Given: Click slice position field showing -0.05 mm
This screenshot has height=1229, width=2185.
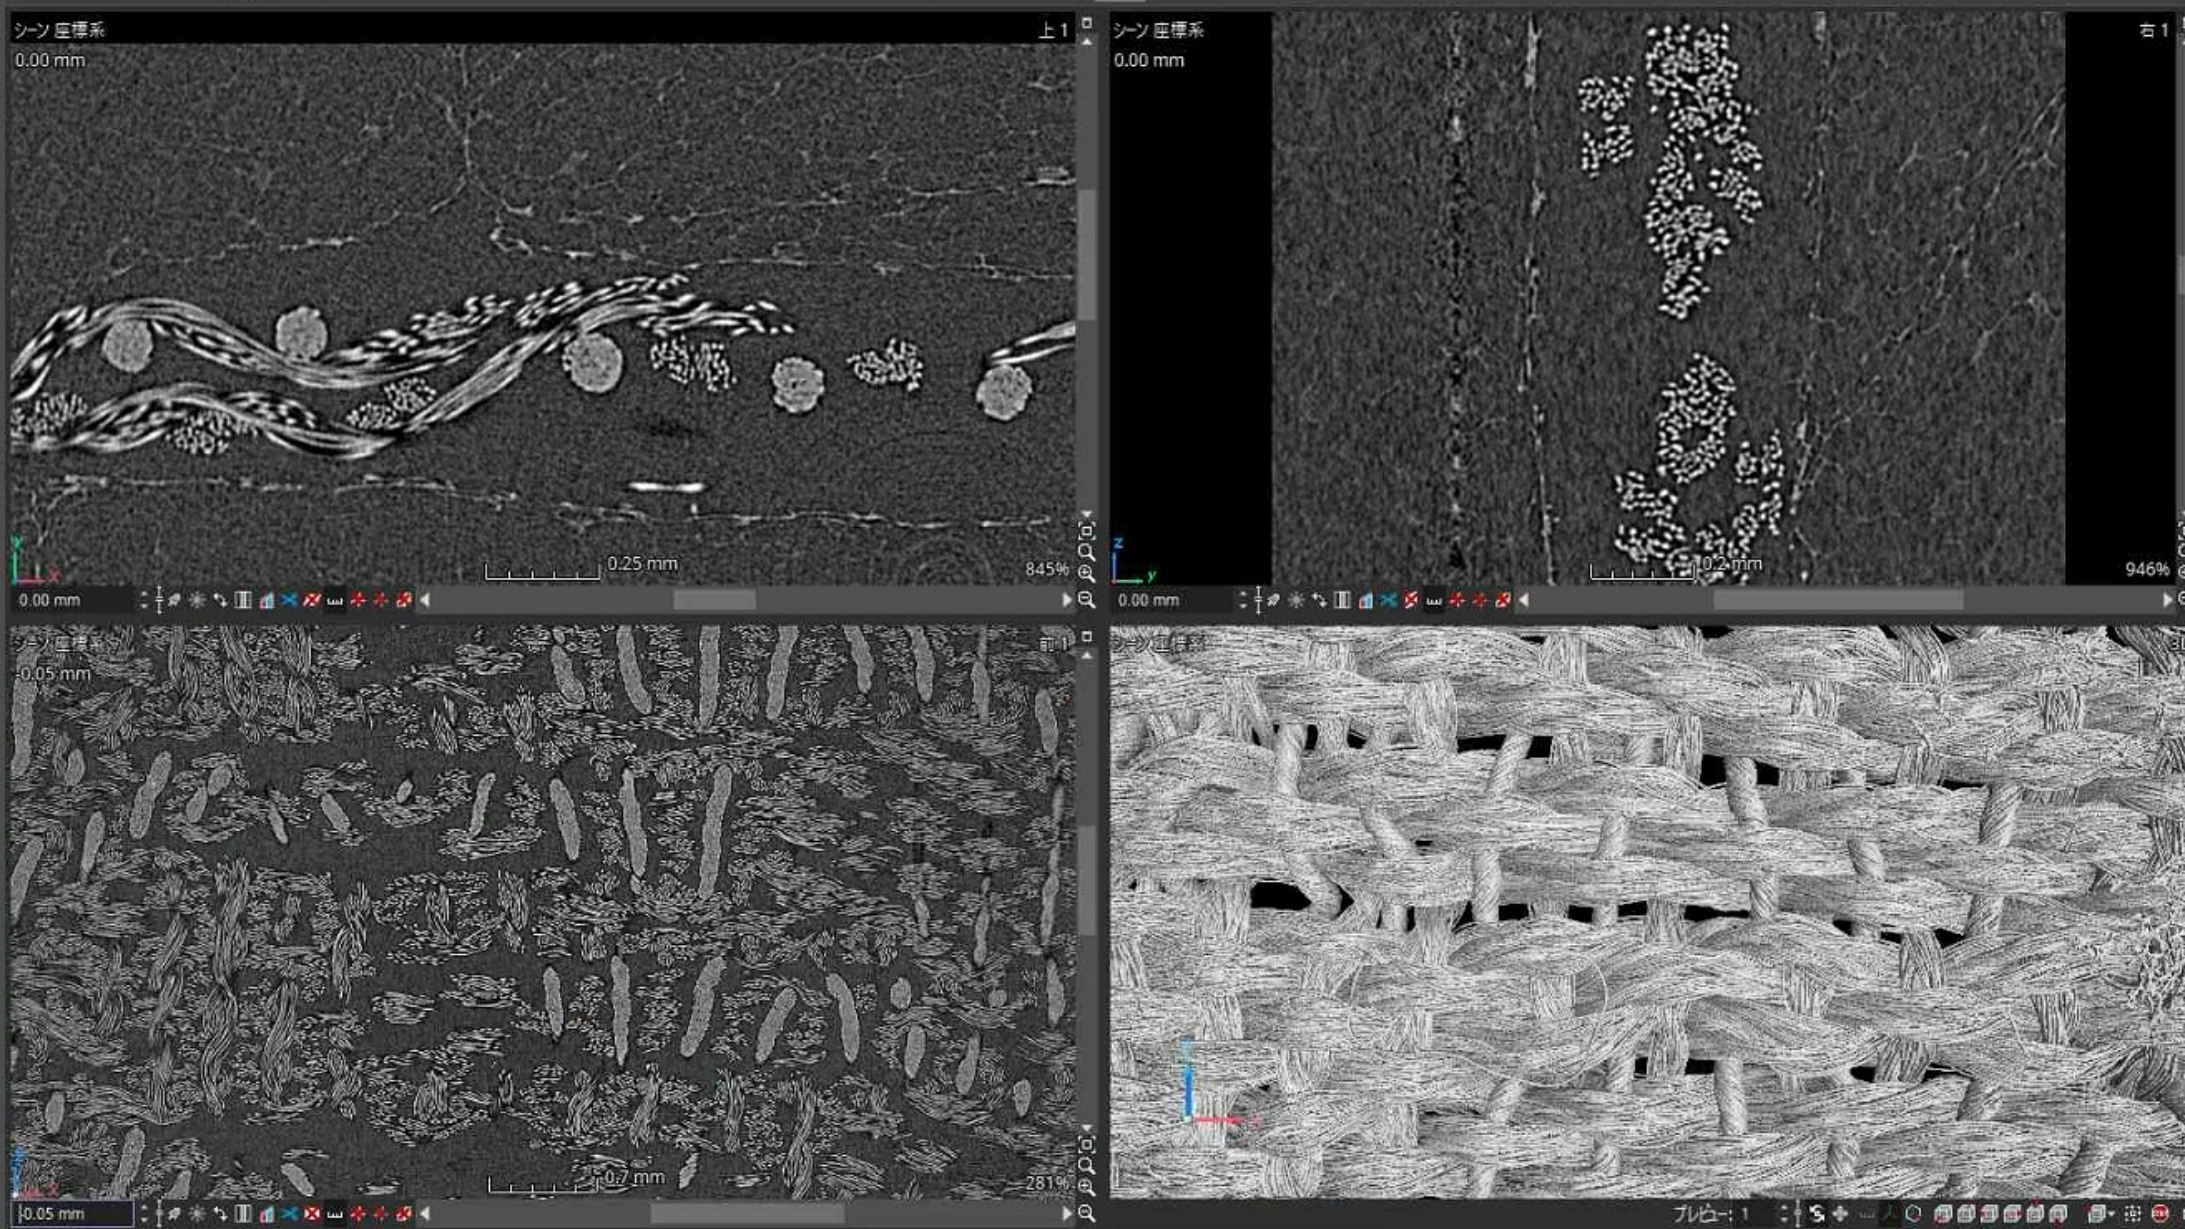Looking at the screenshot, I should click(70, 1213).
